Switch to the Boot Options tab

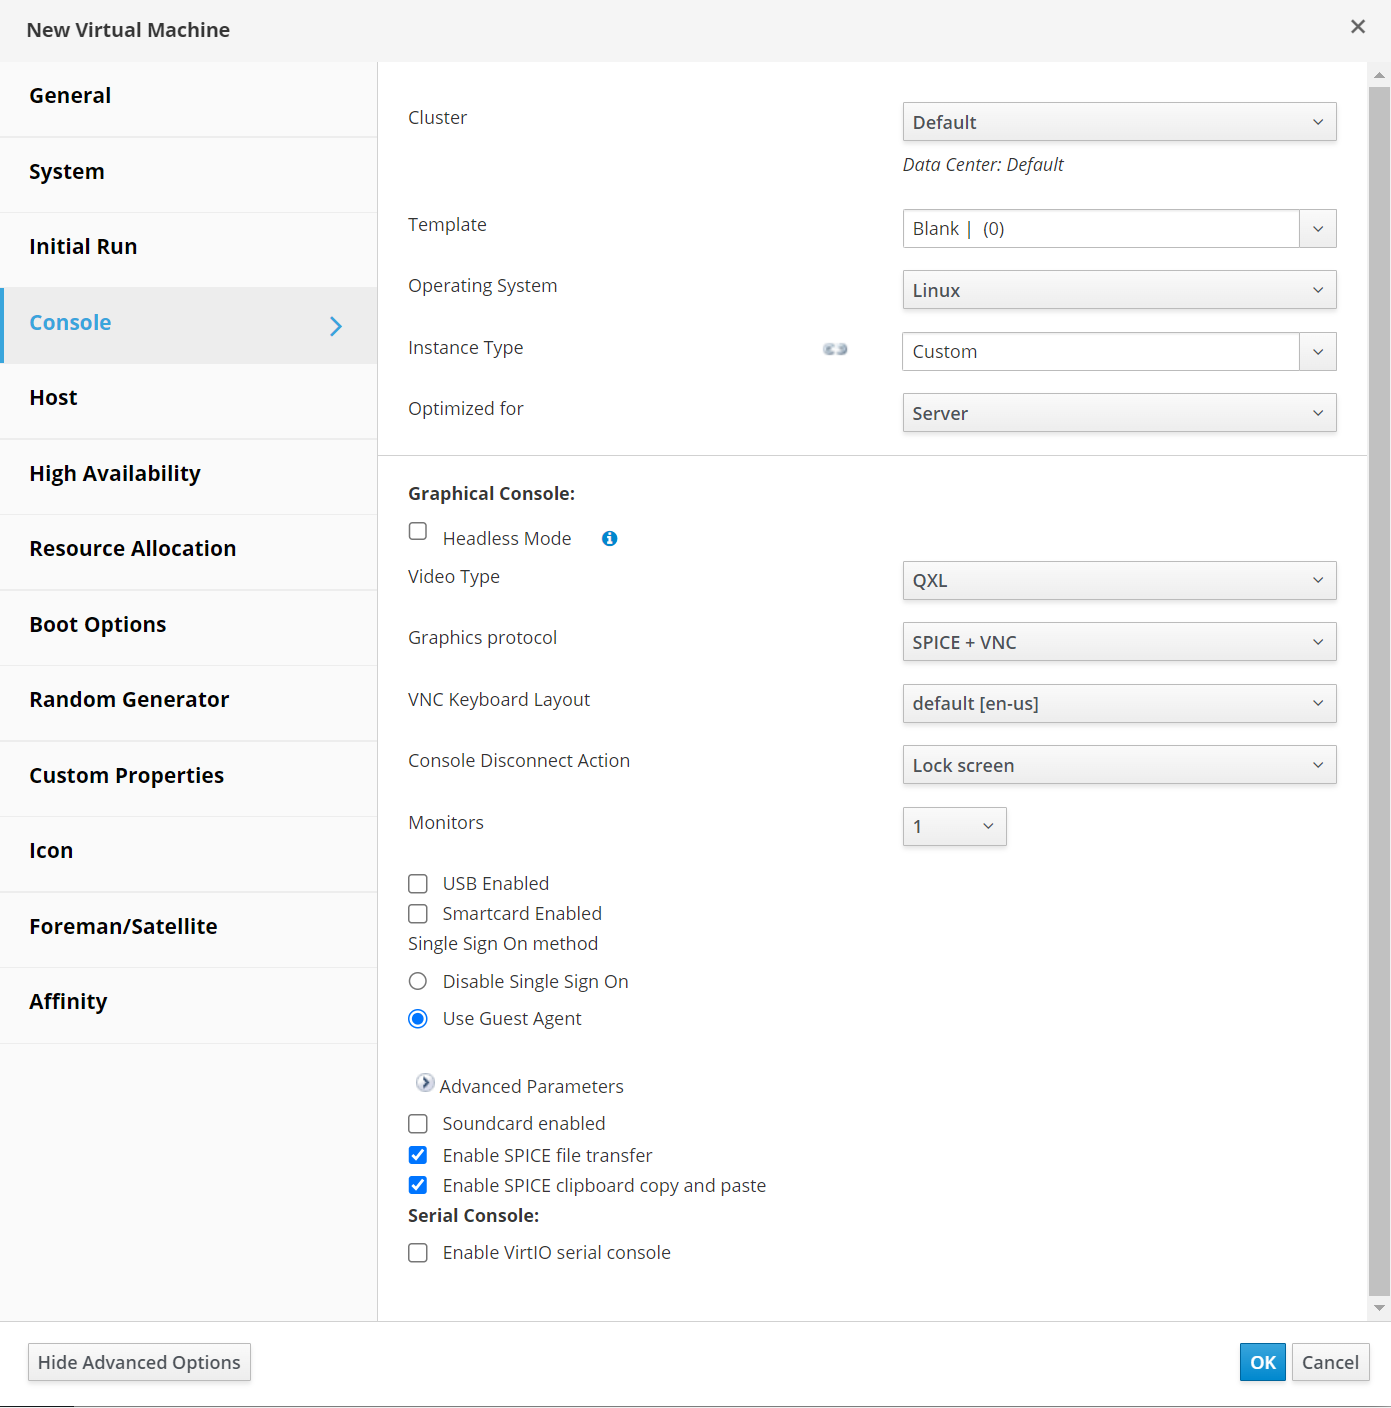(98, 625)
